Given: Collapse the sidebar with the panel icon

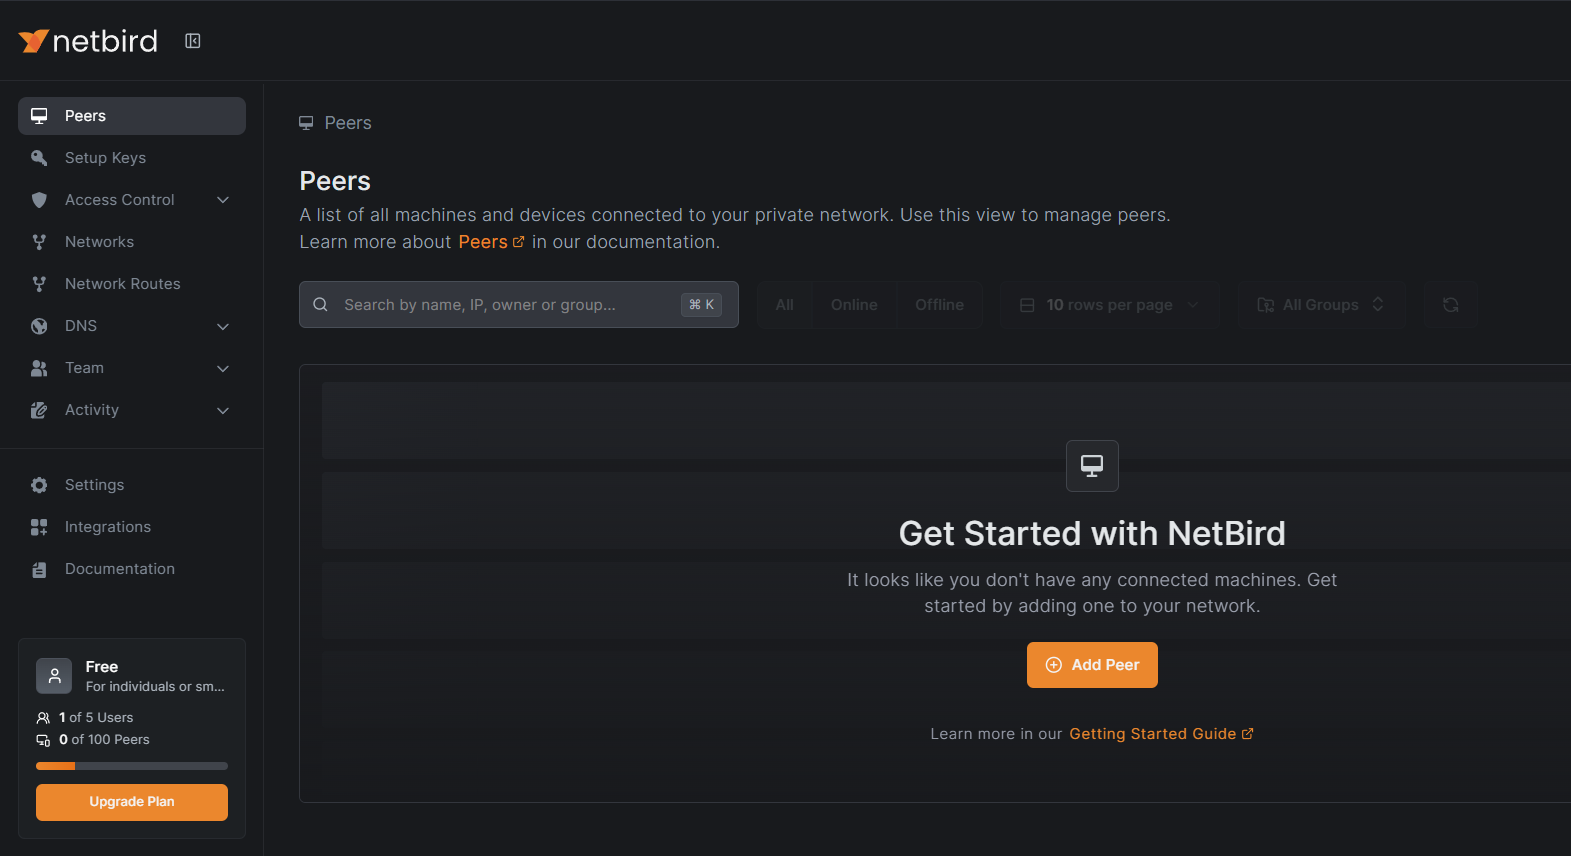Looking at the screenshot, I should (x=193, y=41).
